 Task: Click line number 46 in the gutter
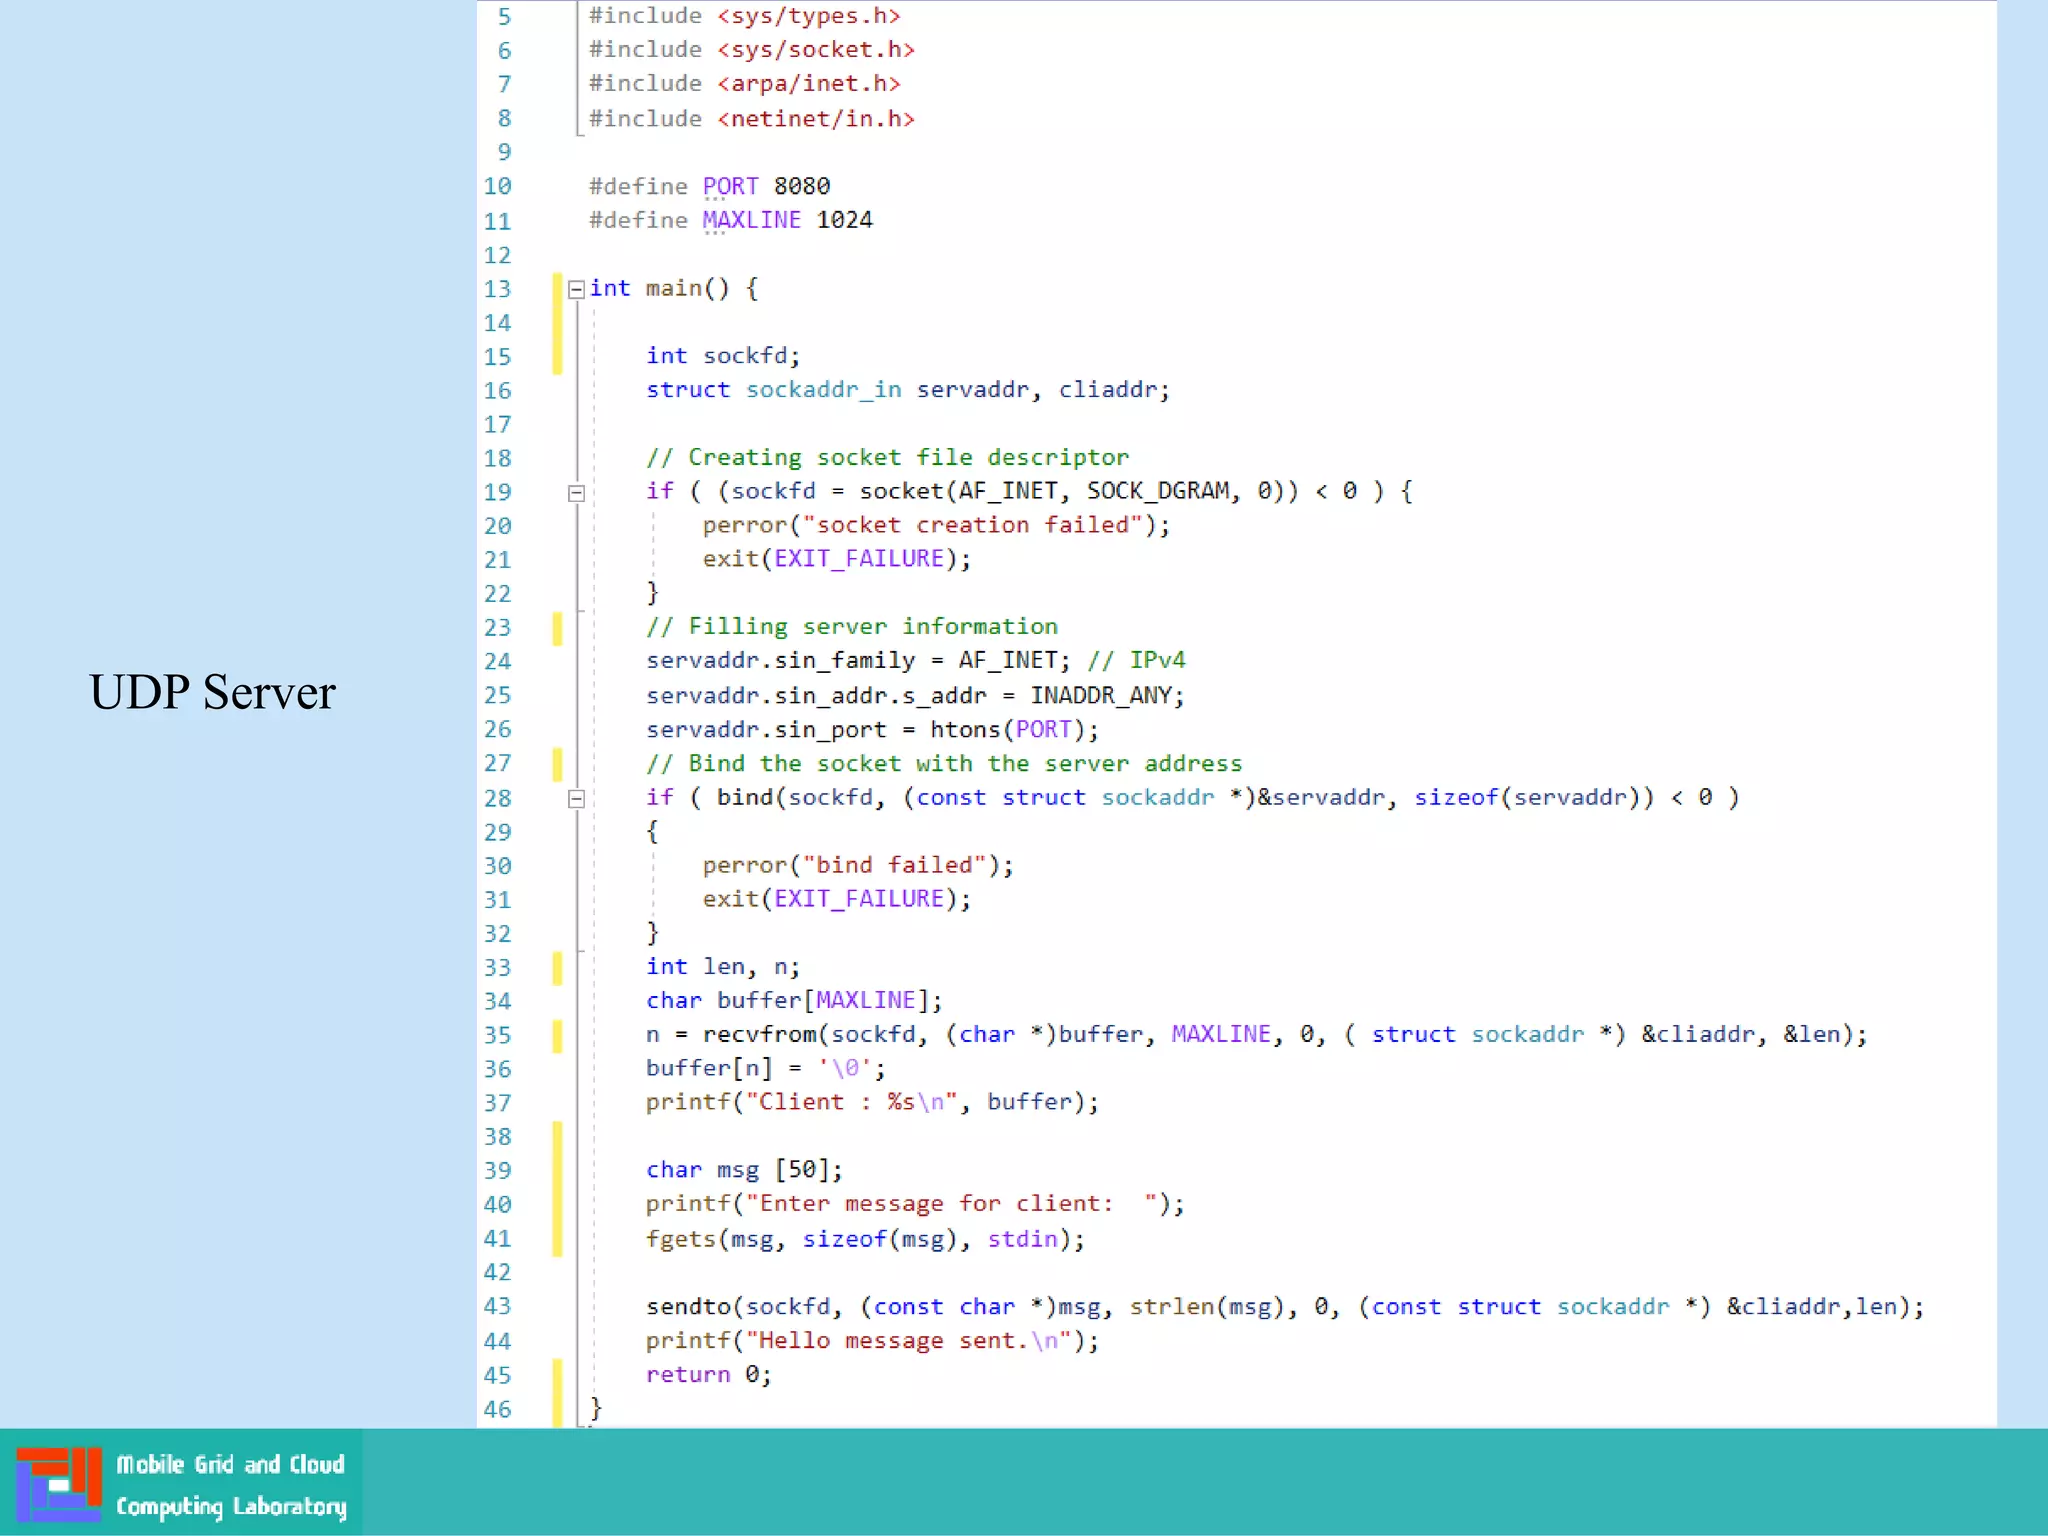click(497, 1410)
